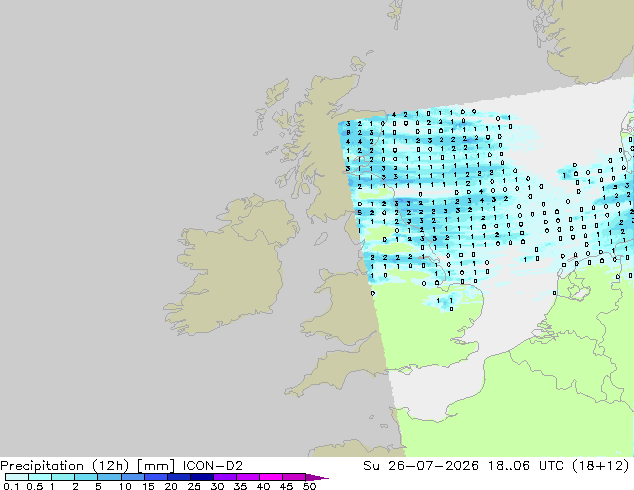Click the '0.1' legend scale label

pos(11,486)
